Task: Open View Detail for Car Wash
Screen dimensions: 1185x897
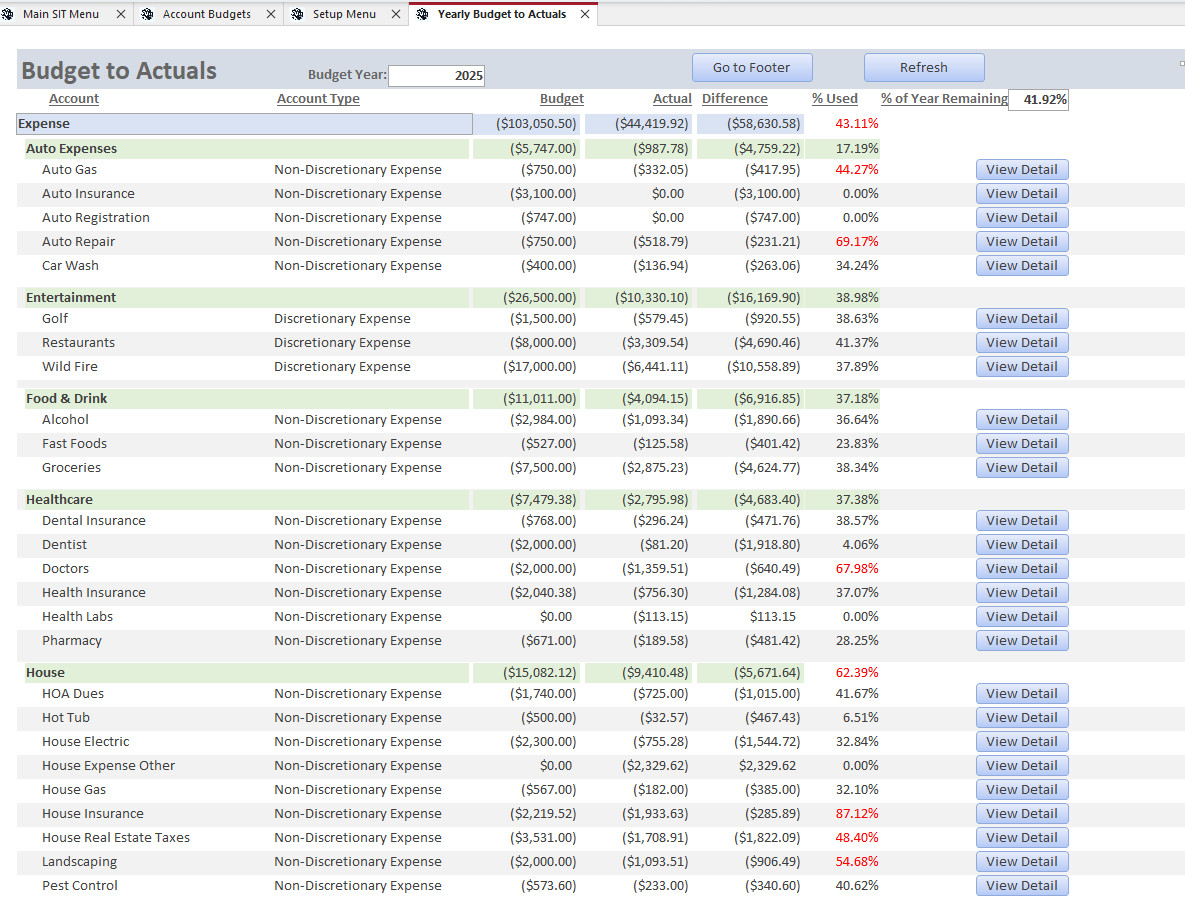Action: [x=1022, y=266]
